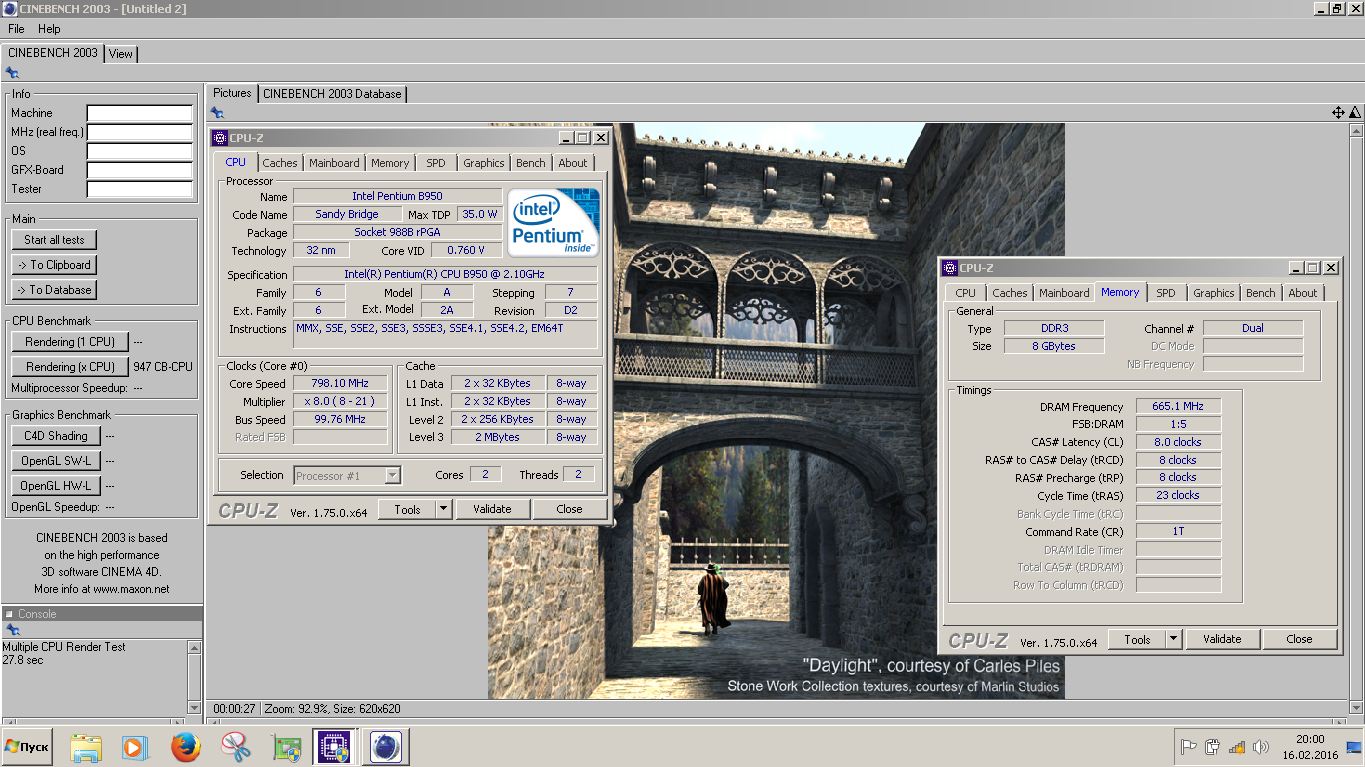The image size is (1365, 767).
Task: Click the Console scrollbar down arrow
Action: [x=194, y=707]
